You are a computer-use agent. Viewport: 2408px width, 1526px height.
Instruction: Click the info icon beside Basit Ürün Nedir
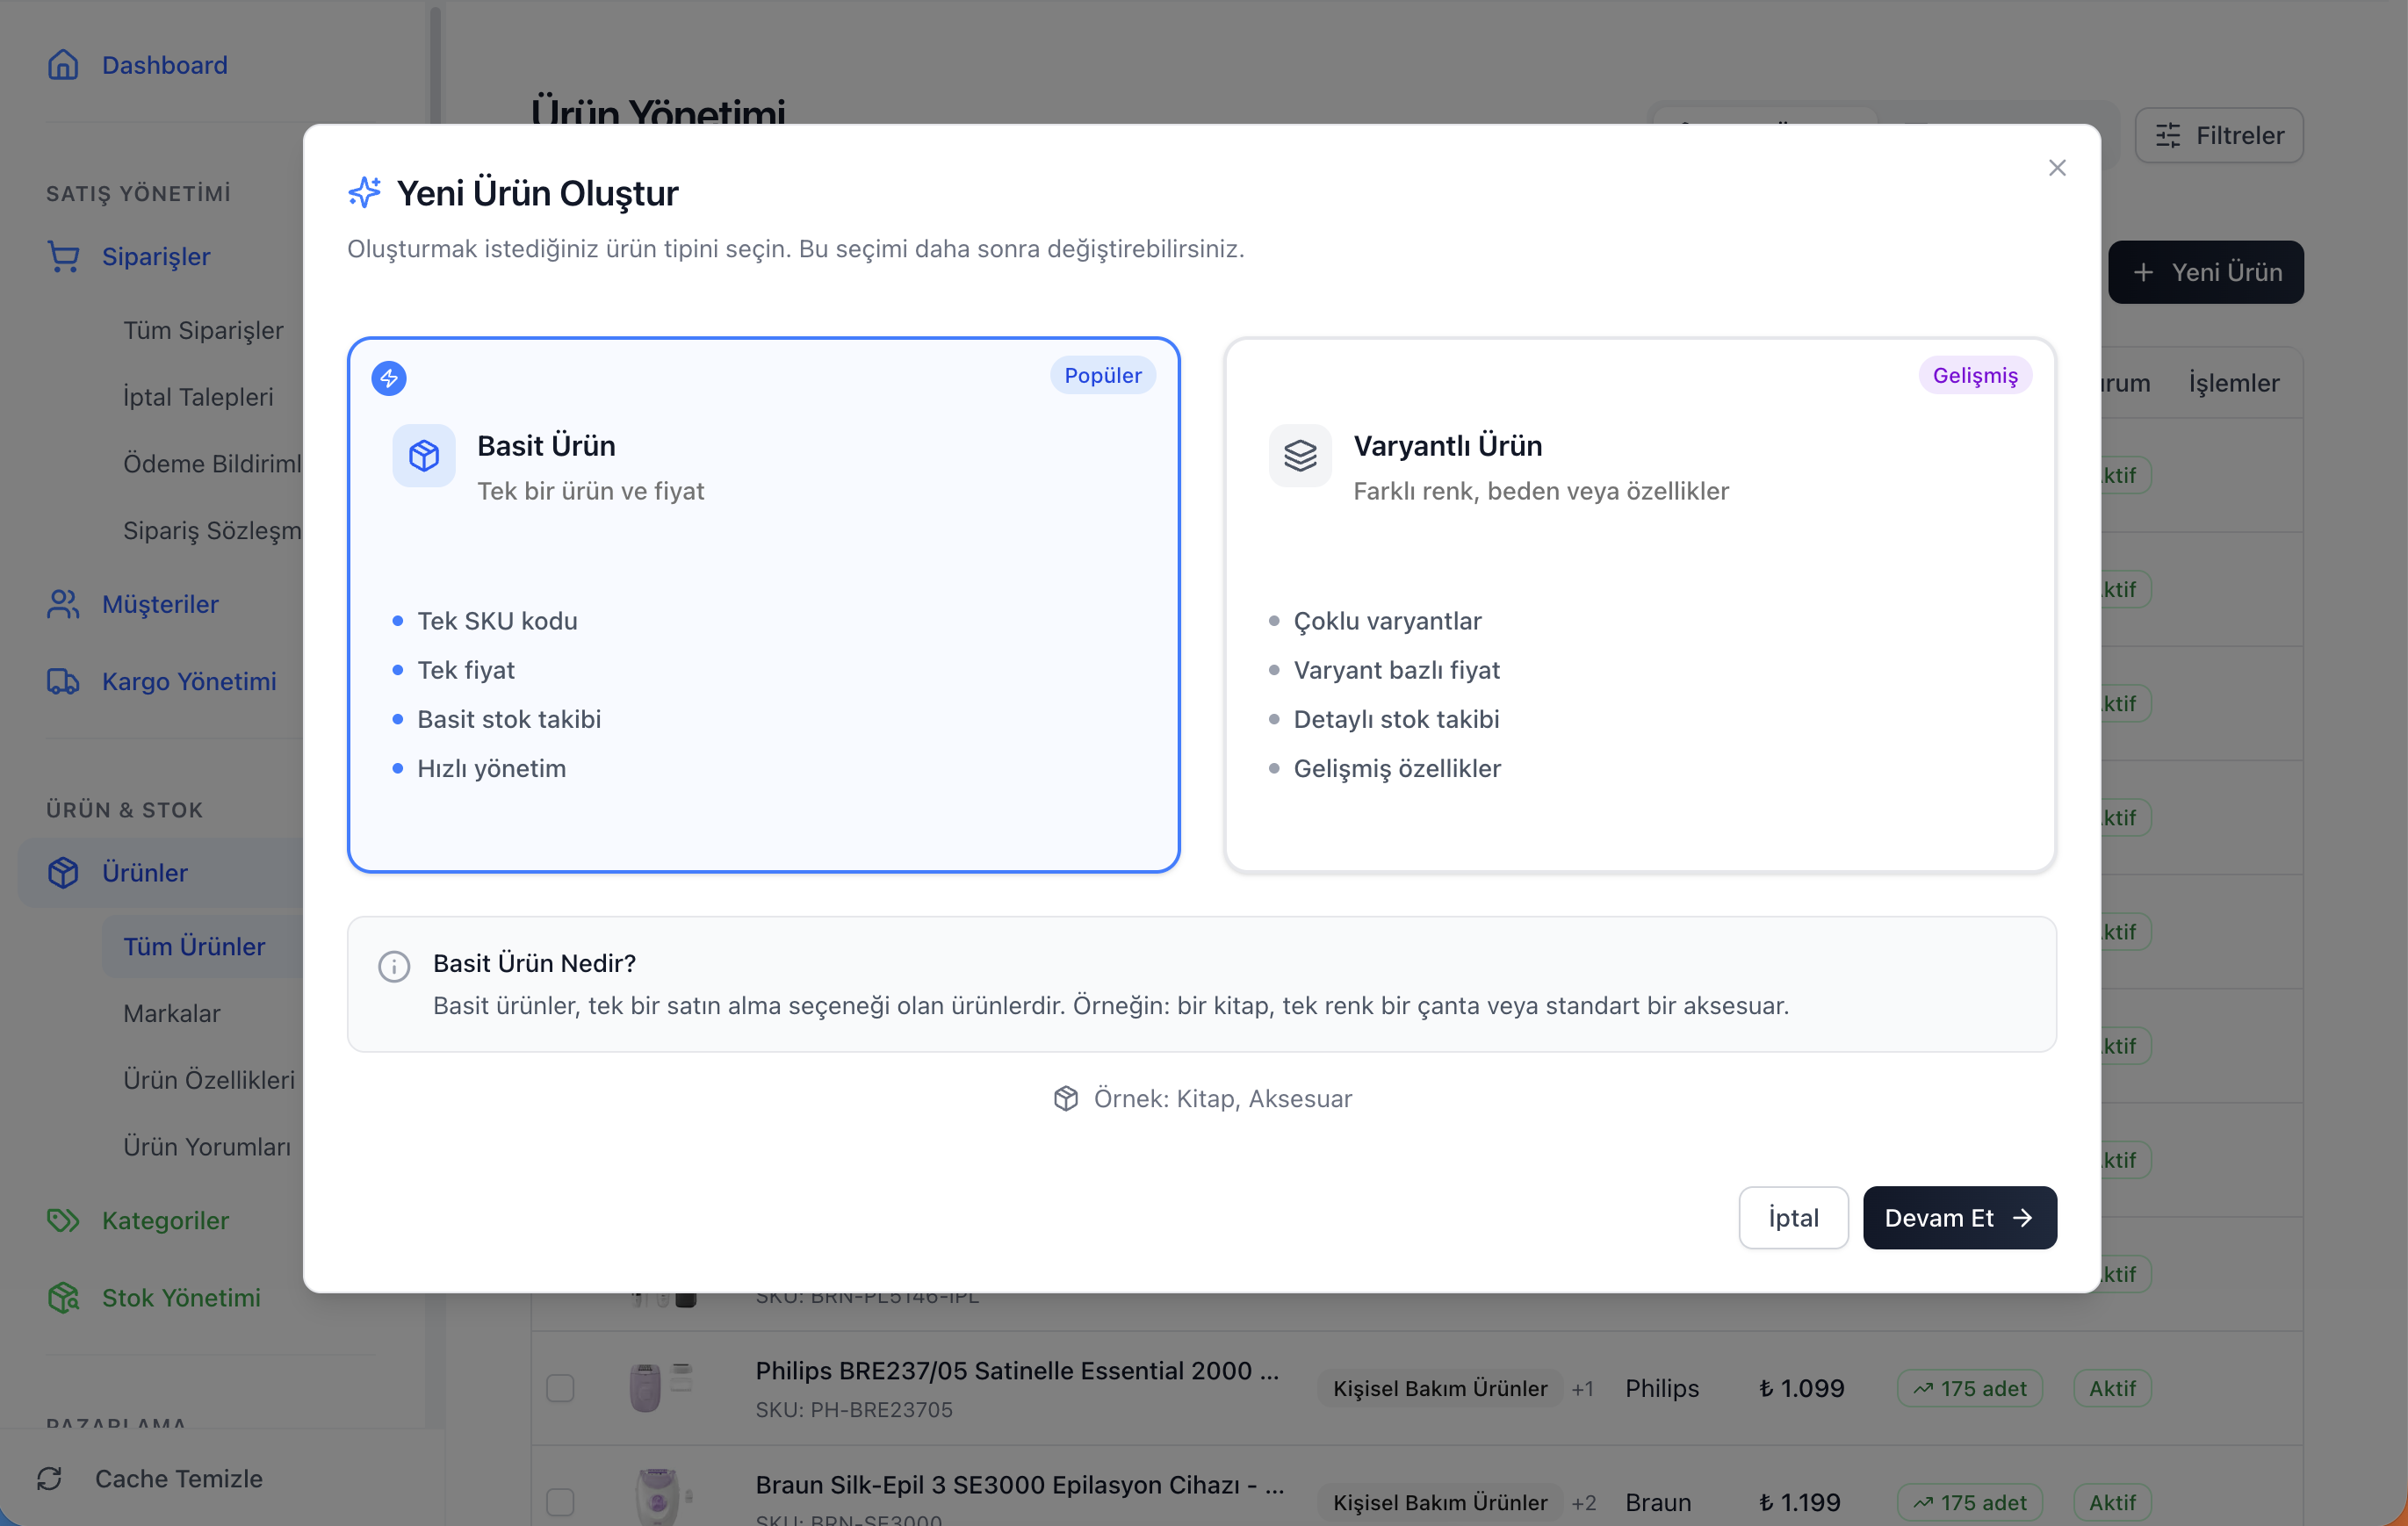pyautogui.click(x=394, y=966)
